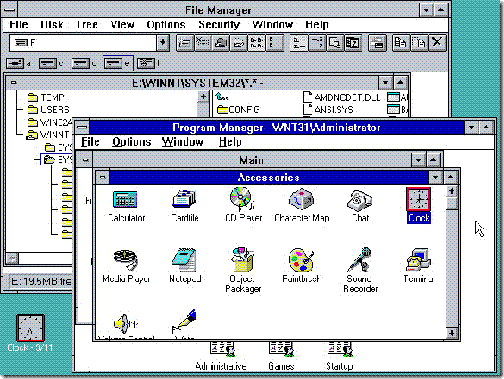This screenshot has height=379, width=504.
Task: Select the Write pen icon
Action: click(x=184, y=322)
